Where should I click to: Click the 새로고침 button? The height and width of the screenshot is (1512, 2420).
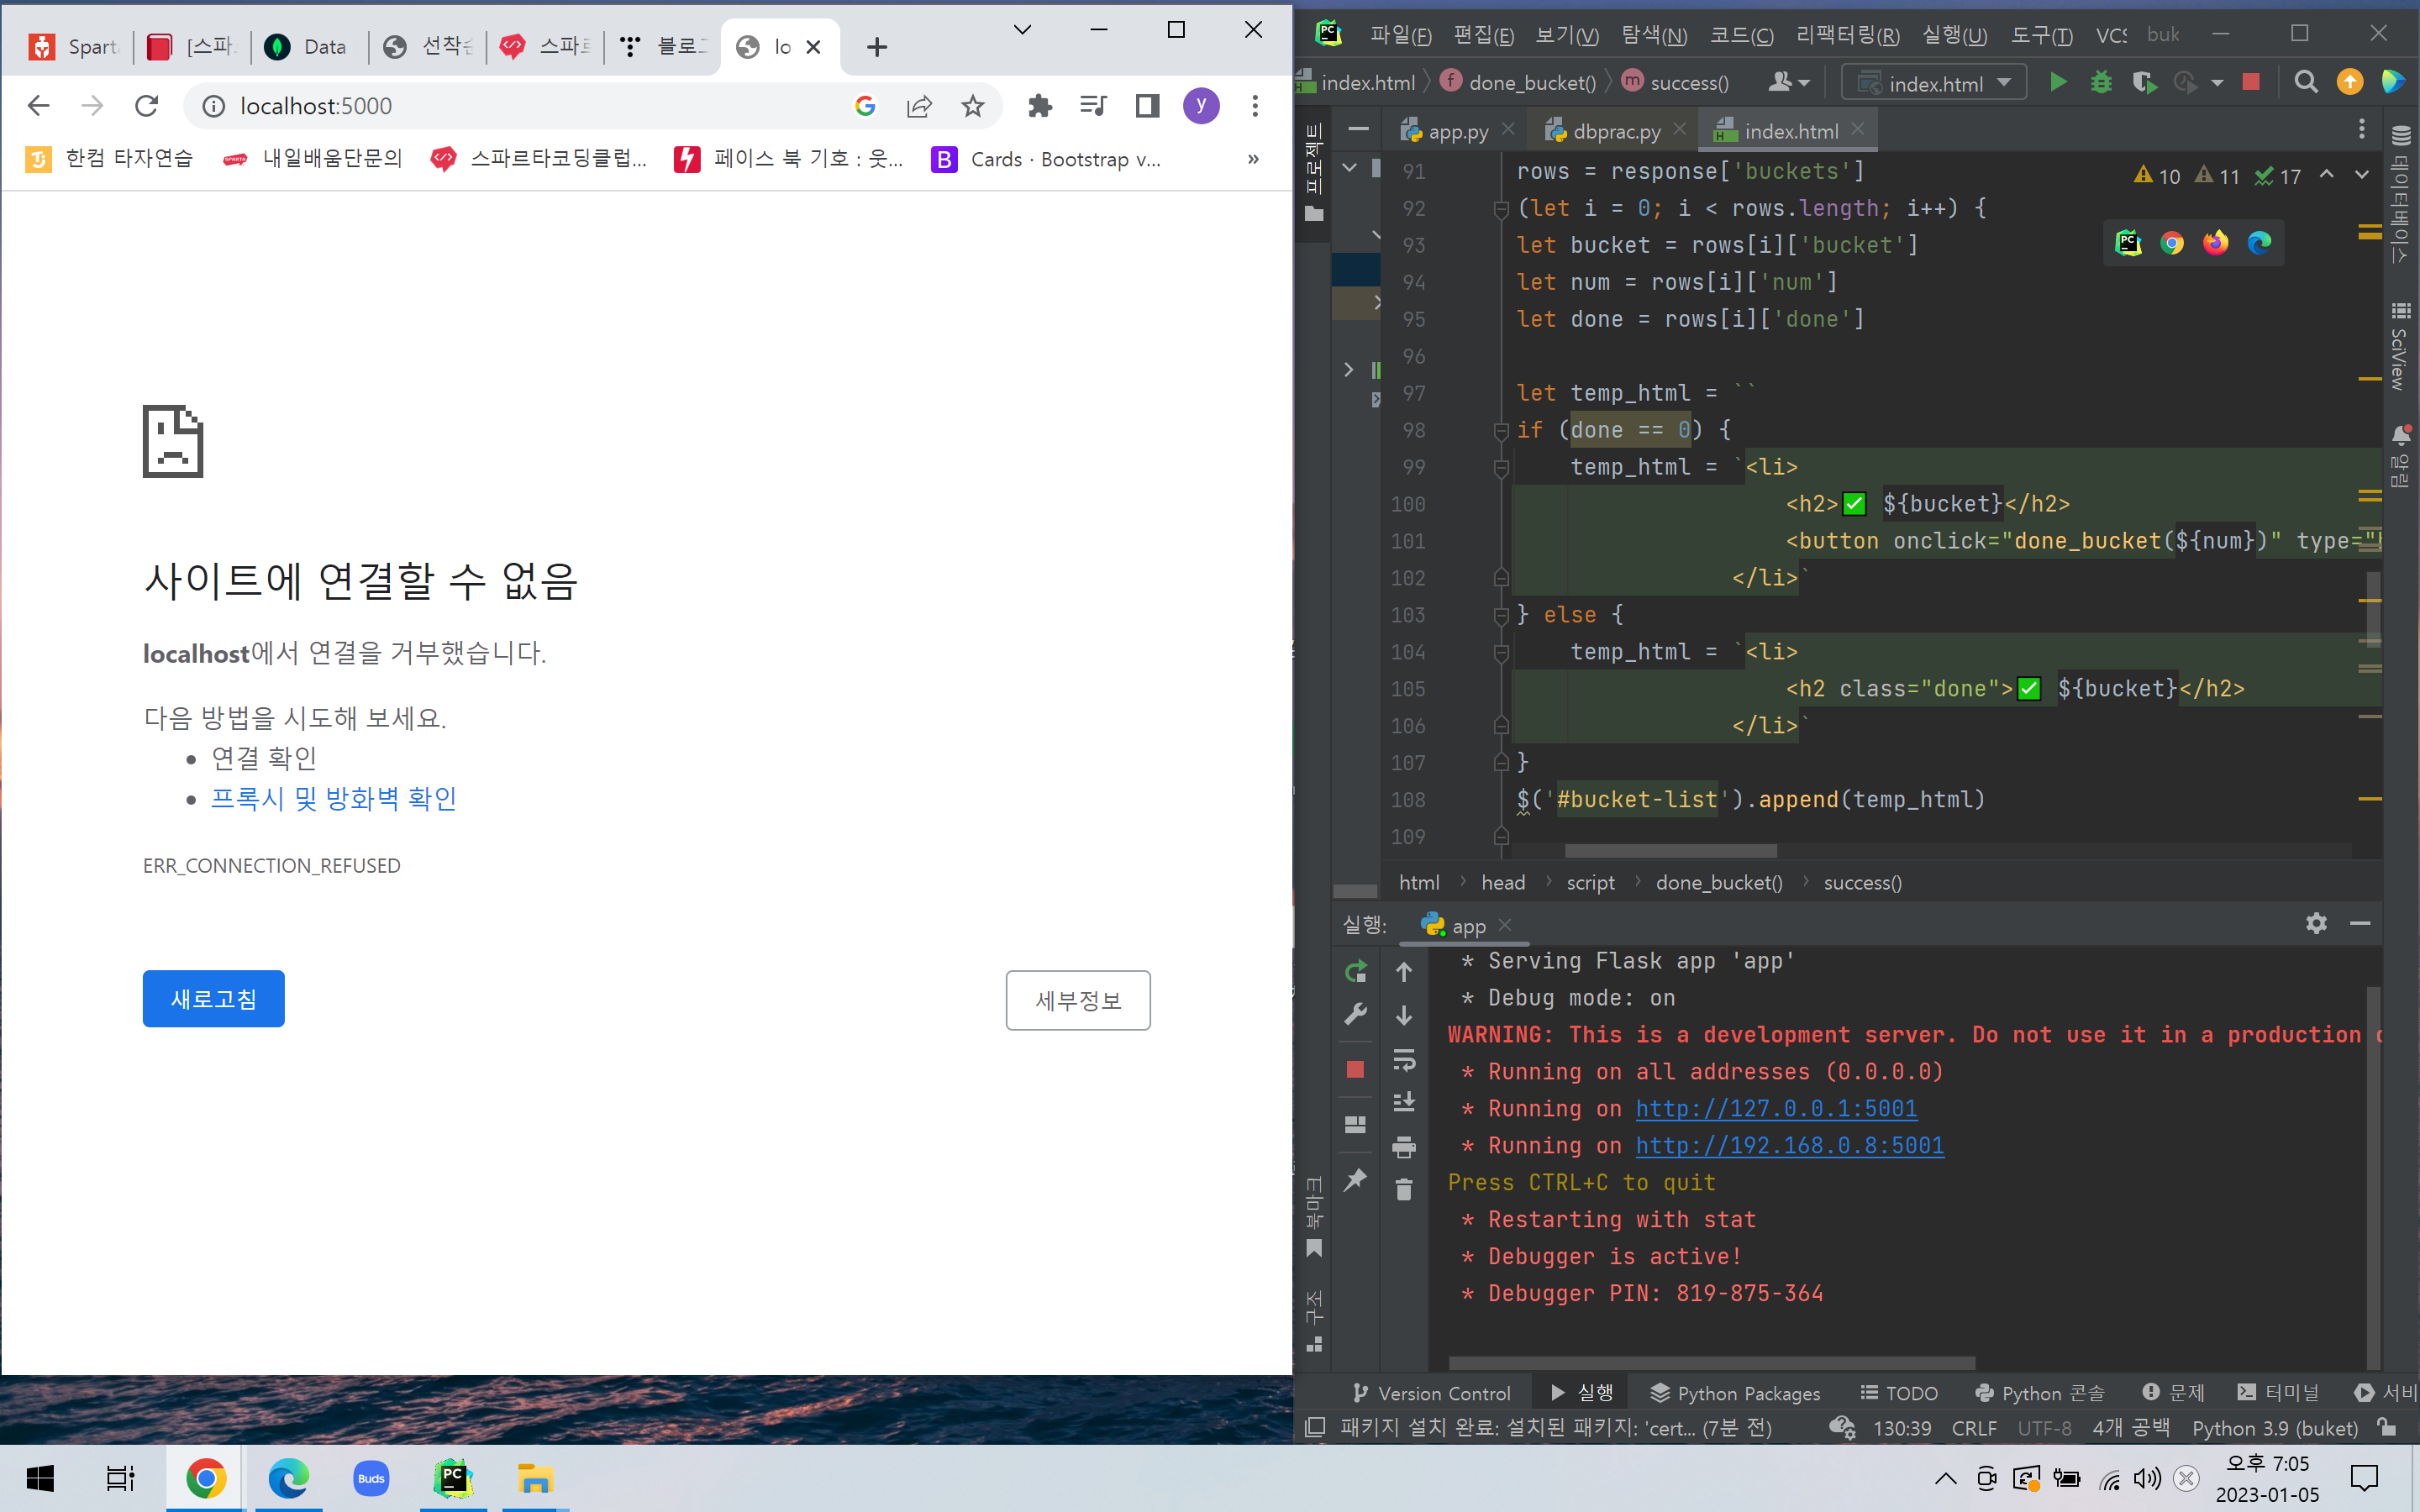[213, 999]
